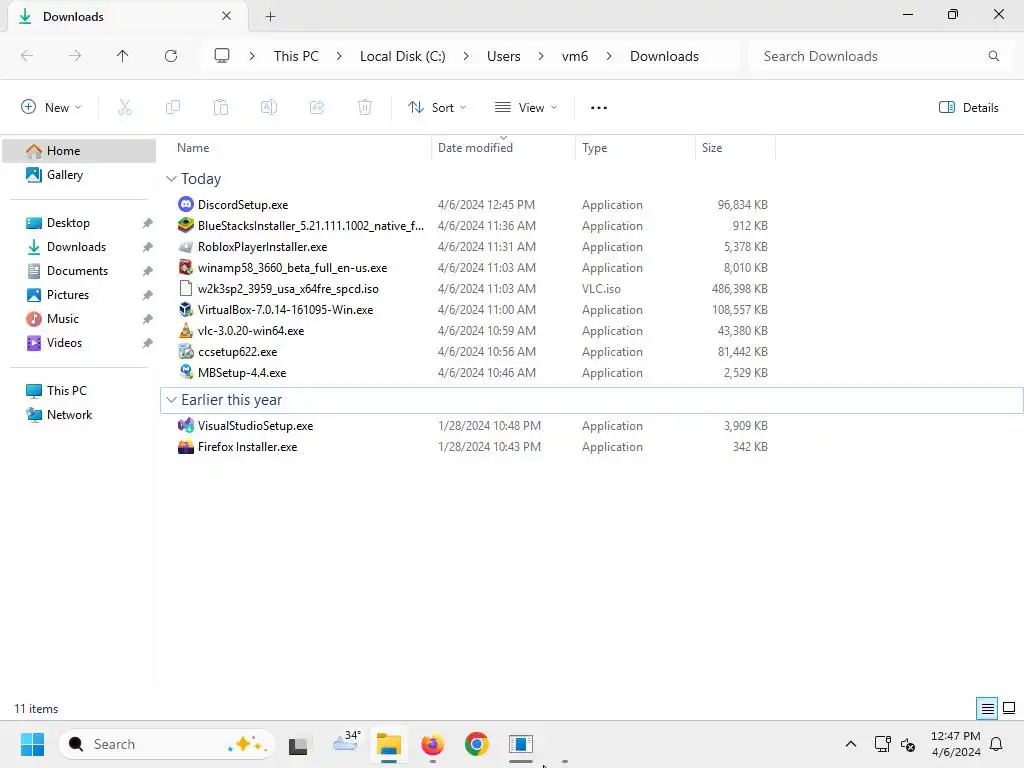Click the Rename icon in toolbar
The width and height of the screenshot is (1024, 768).
pyautogui.click(x=269, y=108)
